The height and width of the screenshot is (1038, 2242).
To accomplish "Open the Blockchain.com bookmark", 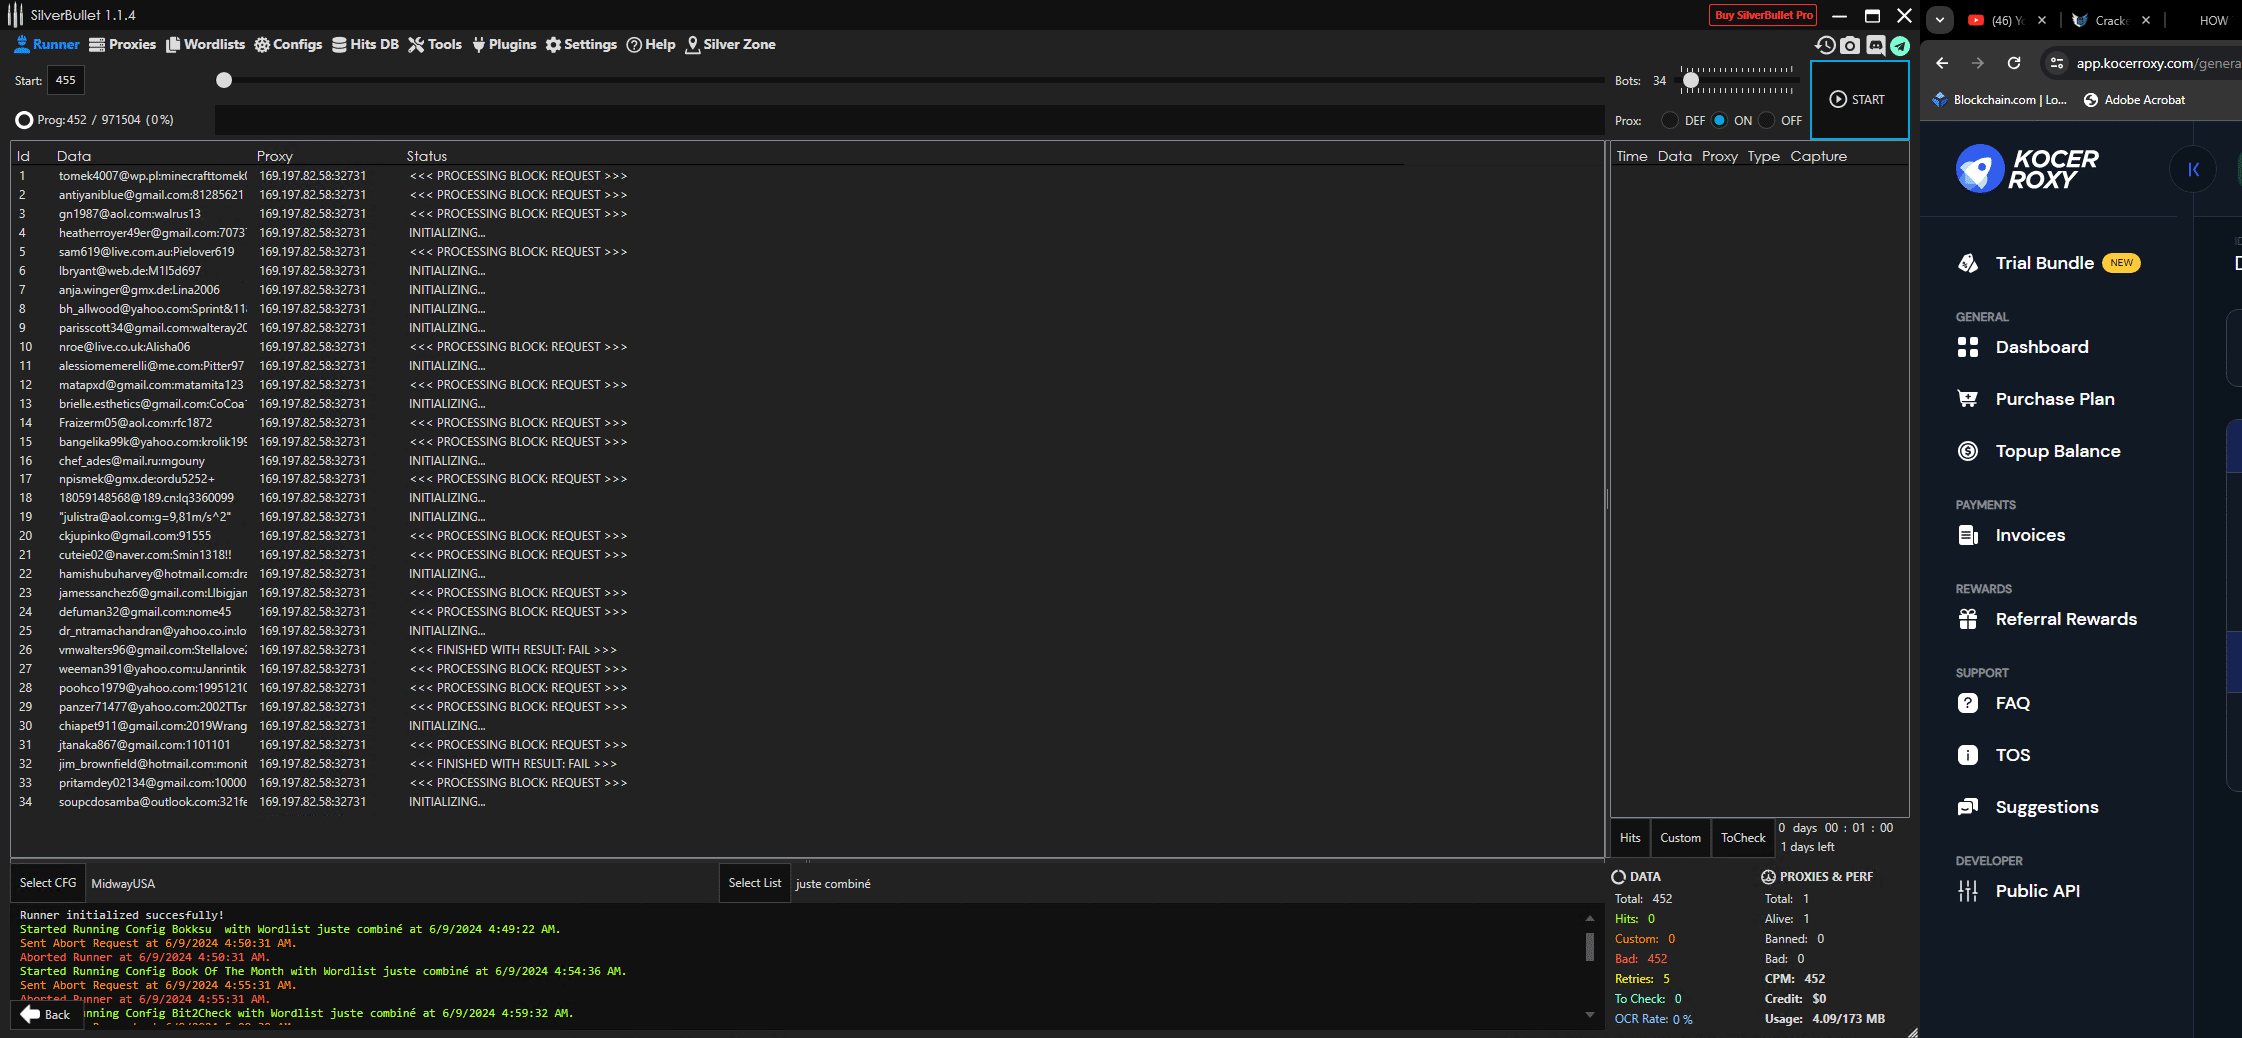I will click(1999, 100).
